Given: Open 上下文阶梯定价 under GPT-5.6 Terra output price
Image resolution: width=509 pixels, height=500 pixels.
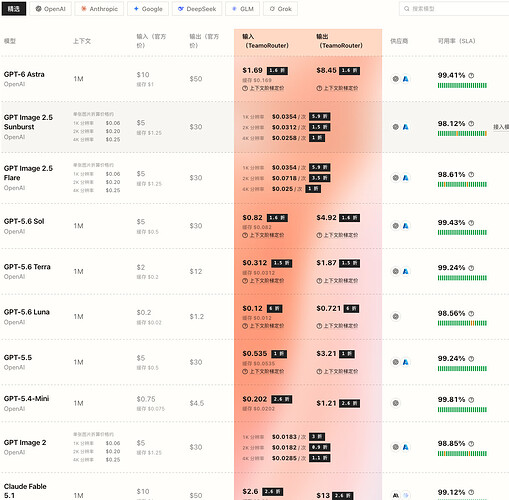Looking at the screenshot, I should [337, 281].
